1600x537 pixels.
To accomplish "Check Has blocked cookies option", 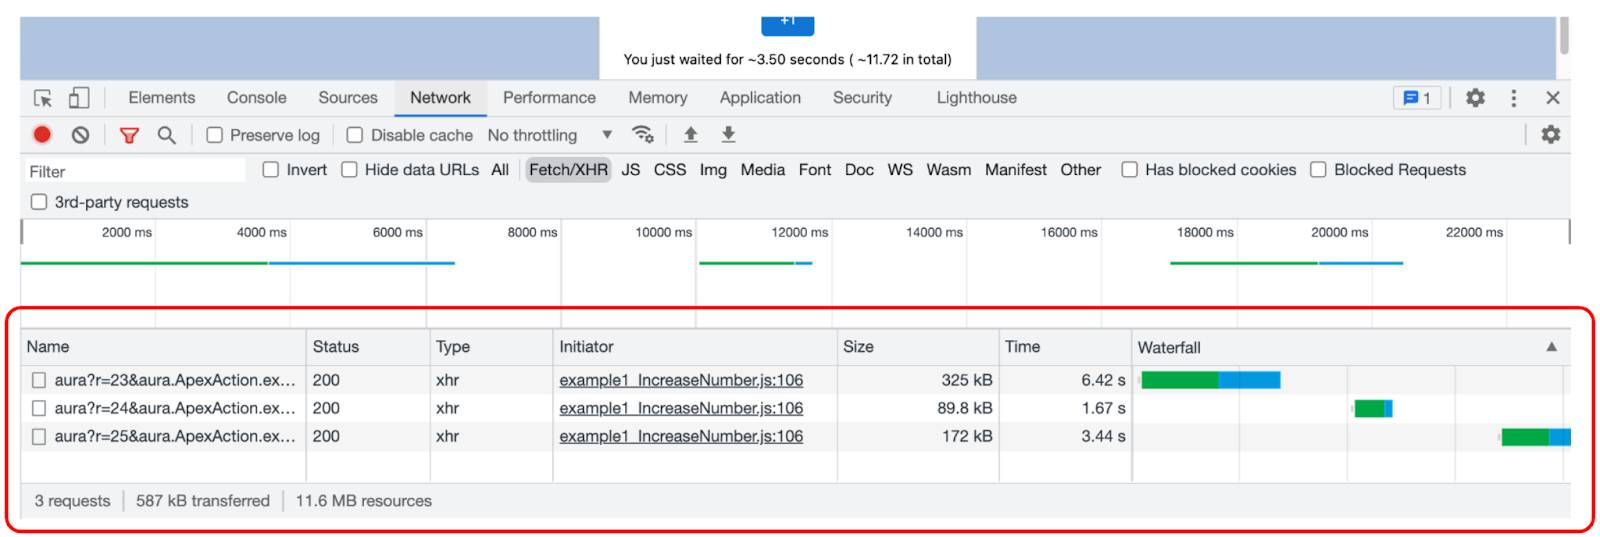I will [1129, 170].
